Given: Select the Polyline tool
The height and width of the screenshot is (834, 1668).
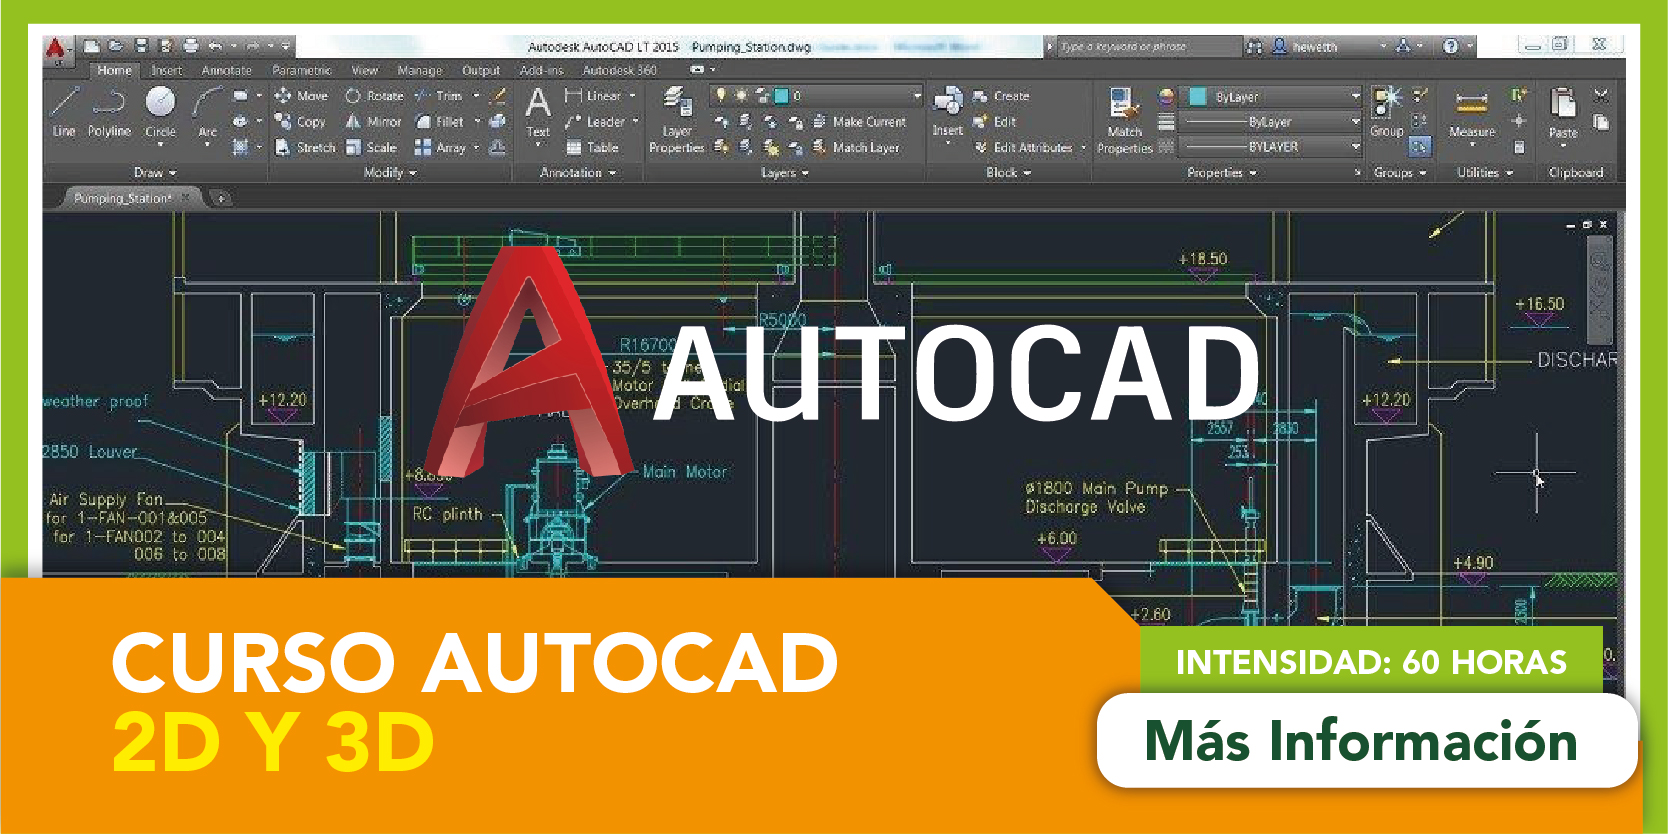Looking at the screenshot, I should click(x=109, y=111).
